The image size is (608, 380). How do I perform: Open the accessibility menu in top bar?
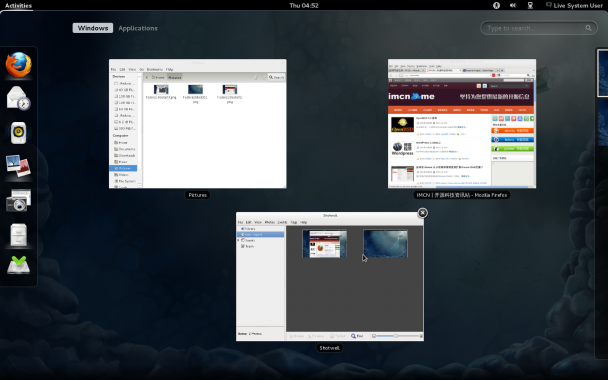click(496, 5)
